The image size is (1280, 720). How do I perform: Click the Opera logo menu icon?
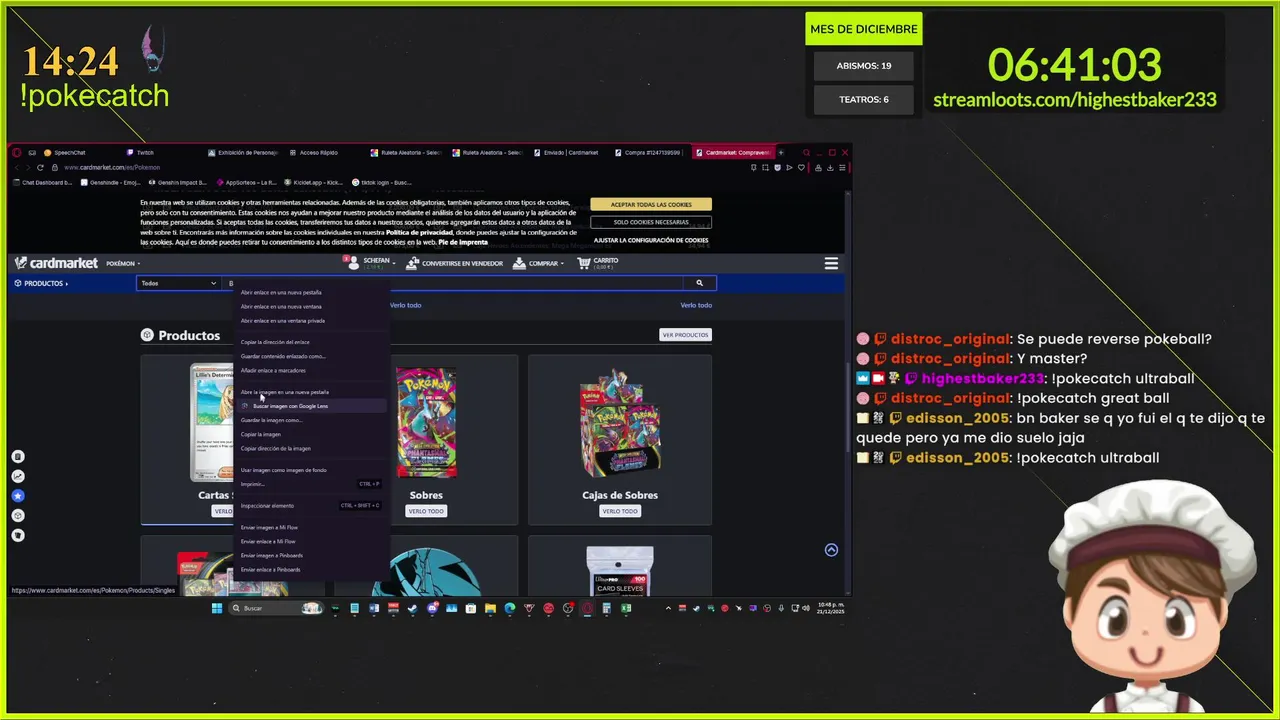(17, 152)
